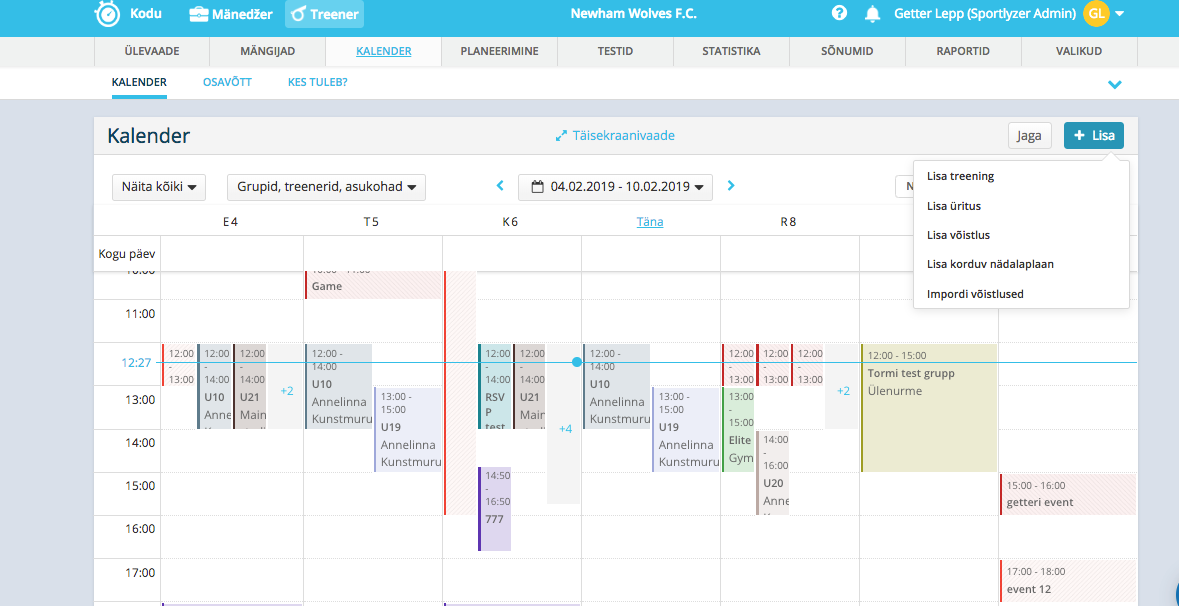
Task: Click the GL user avatar
Action: 1096,14
